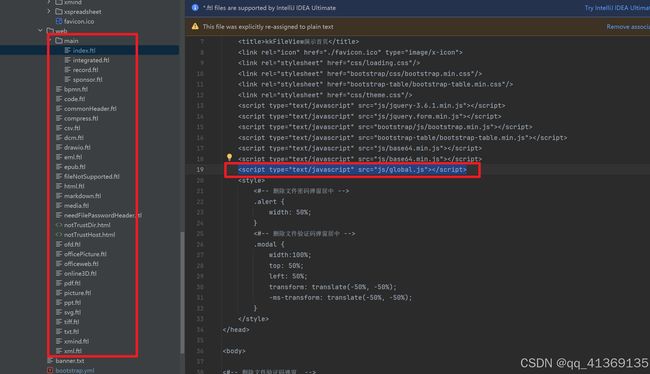Select needFilePasswordHeader.ftl file
The height and width of the screenshot is (374, 650).
tap(103, 215)
